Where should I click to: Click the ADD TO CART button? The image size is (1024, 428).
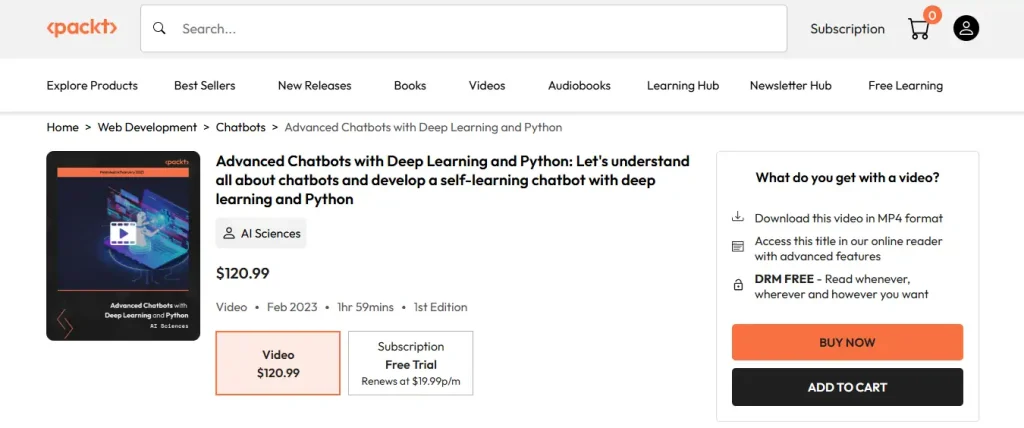click(847, 387)
